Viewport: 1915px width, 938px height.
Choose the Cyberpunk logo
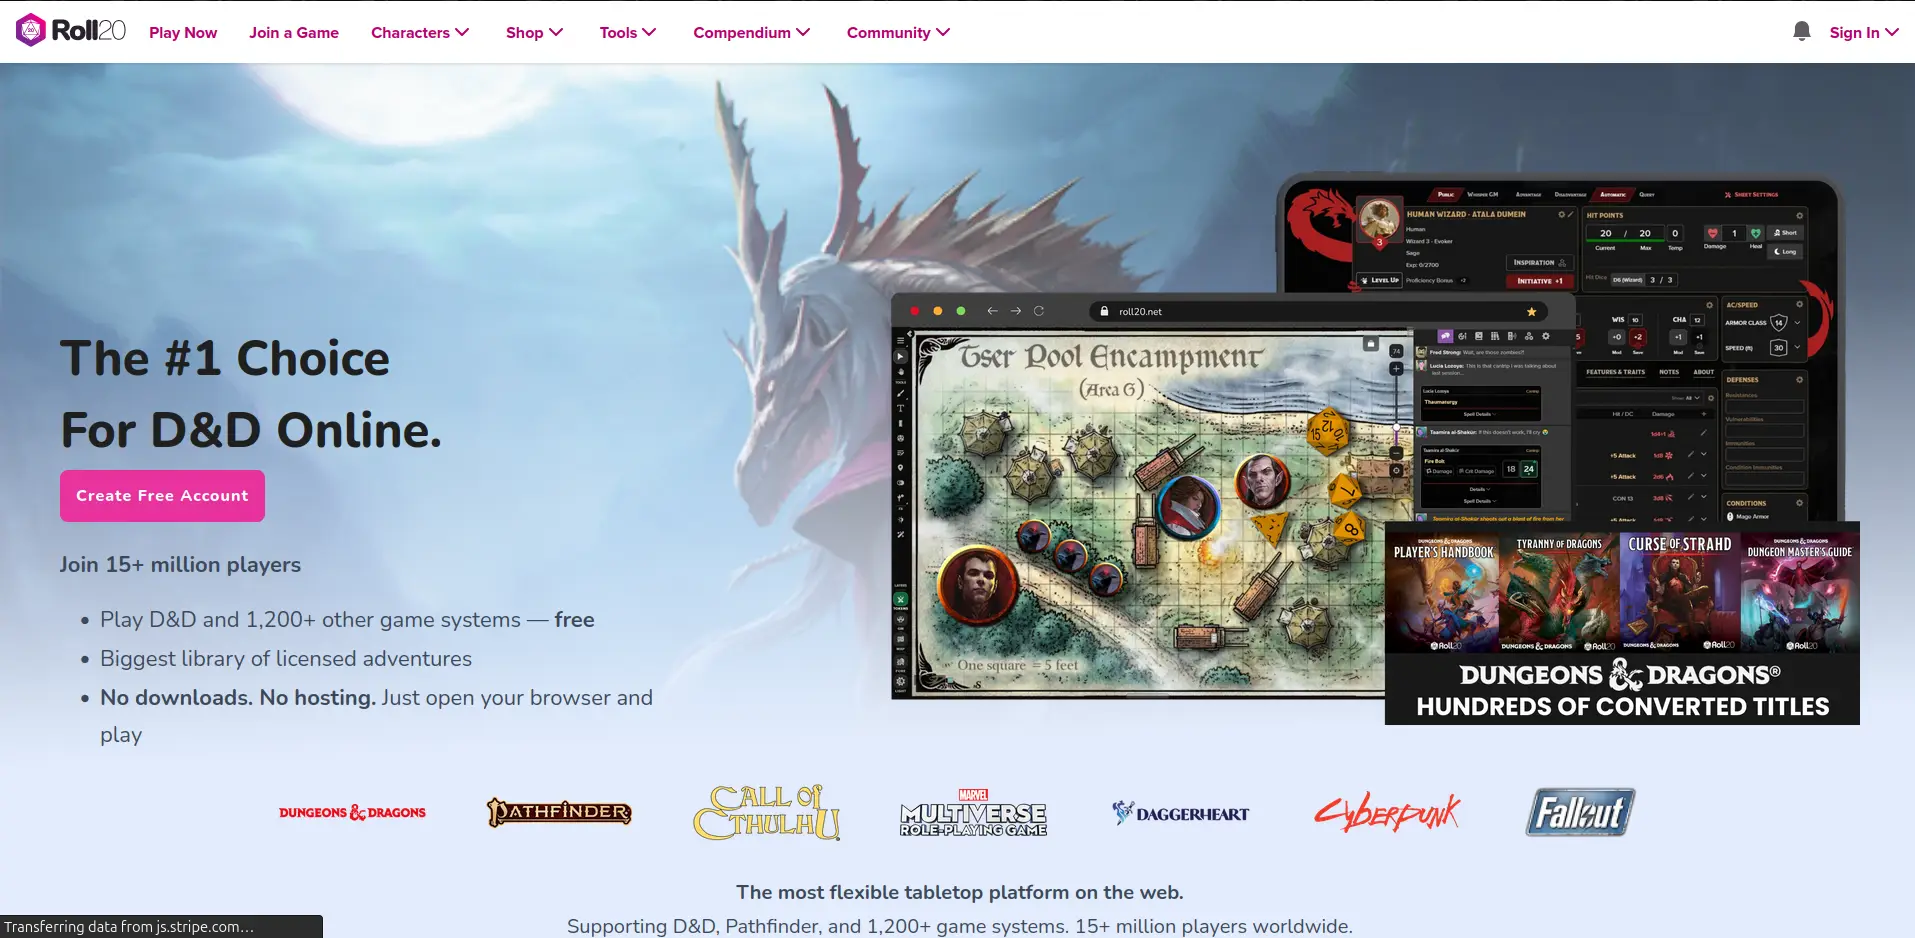coord(1387,813)
